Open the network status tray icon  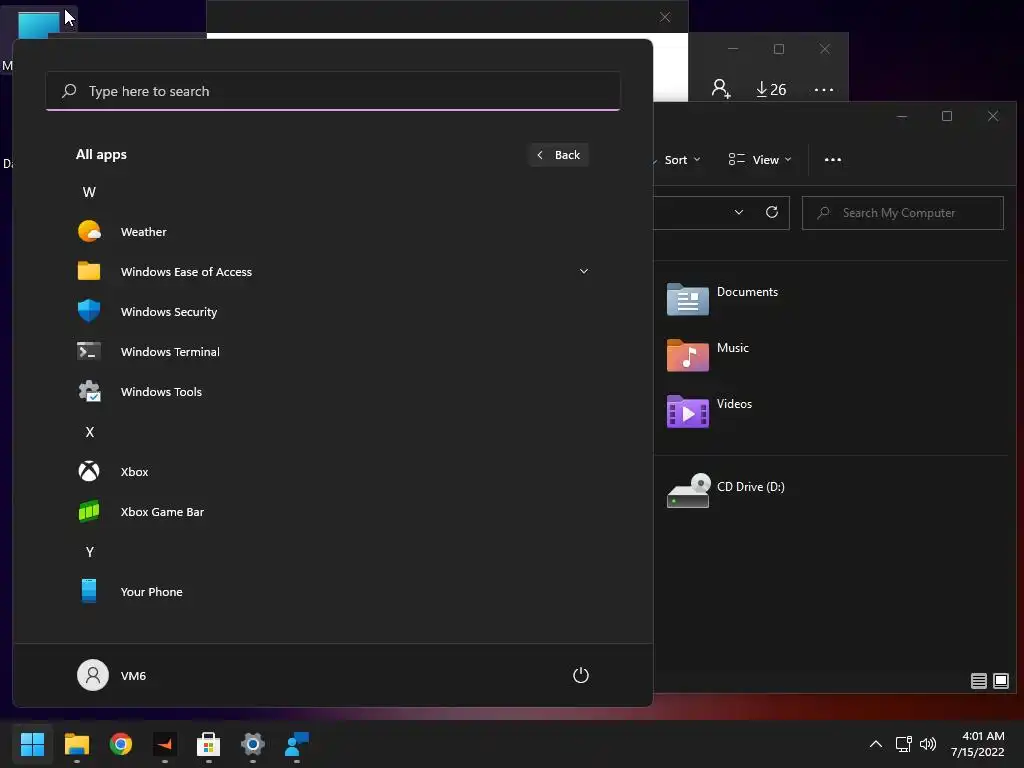coord(904,744)
